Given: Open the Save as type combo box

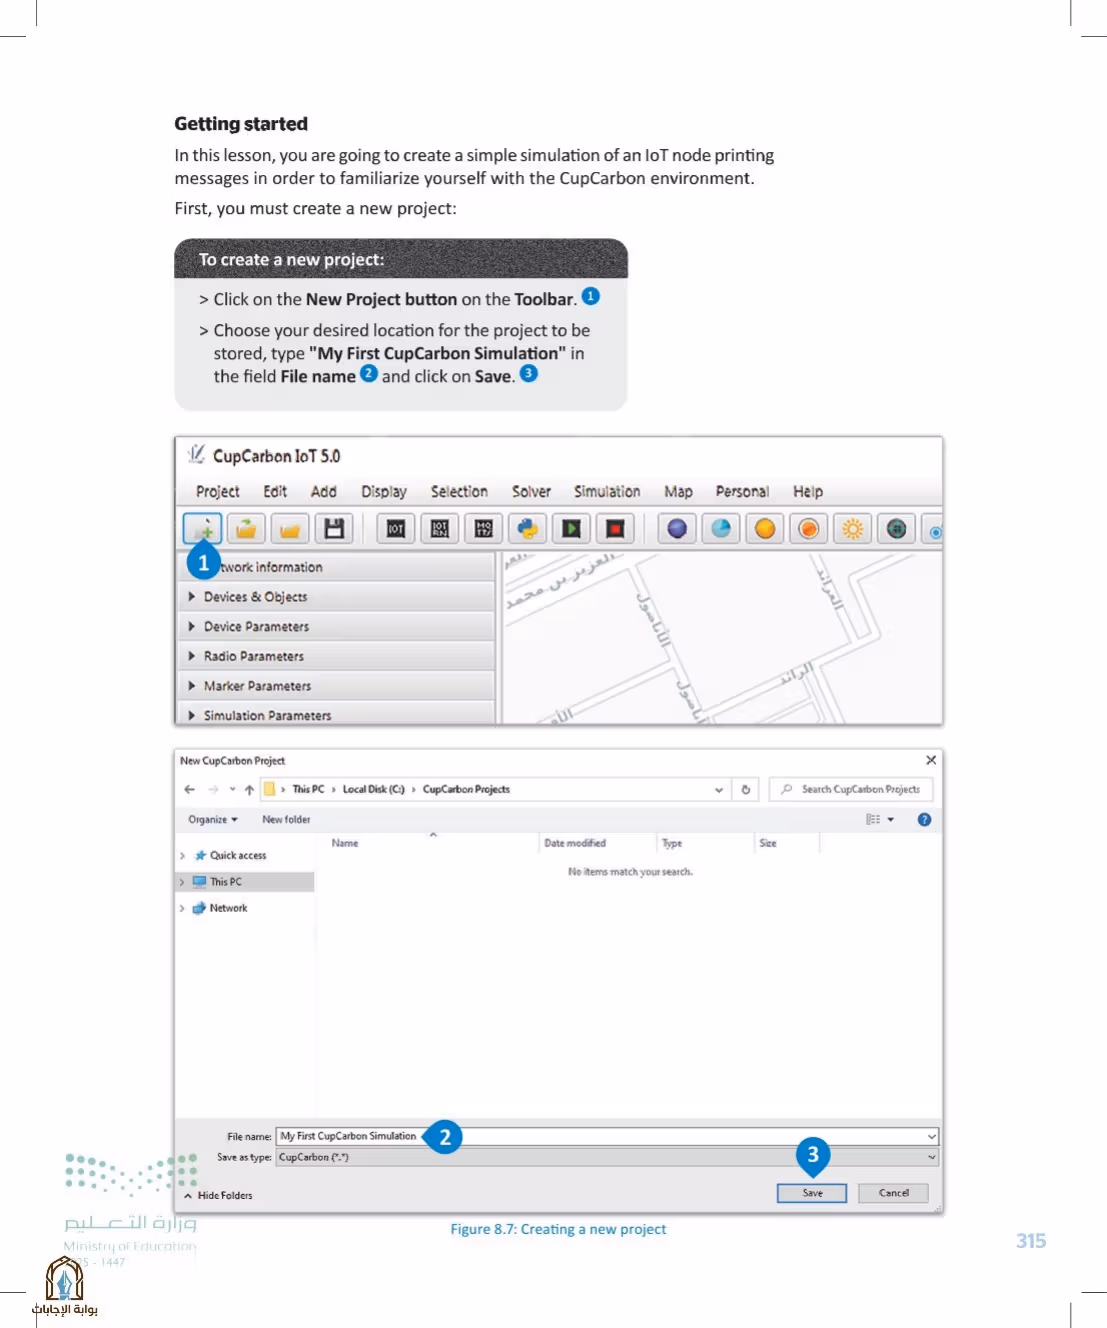Looking at the screenshot, I should pyautogui.click(x=607, y=1157).
